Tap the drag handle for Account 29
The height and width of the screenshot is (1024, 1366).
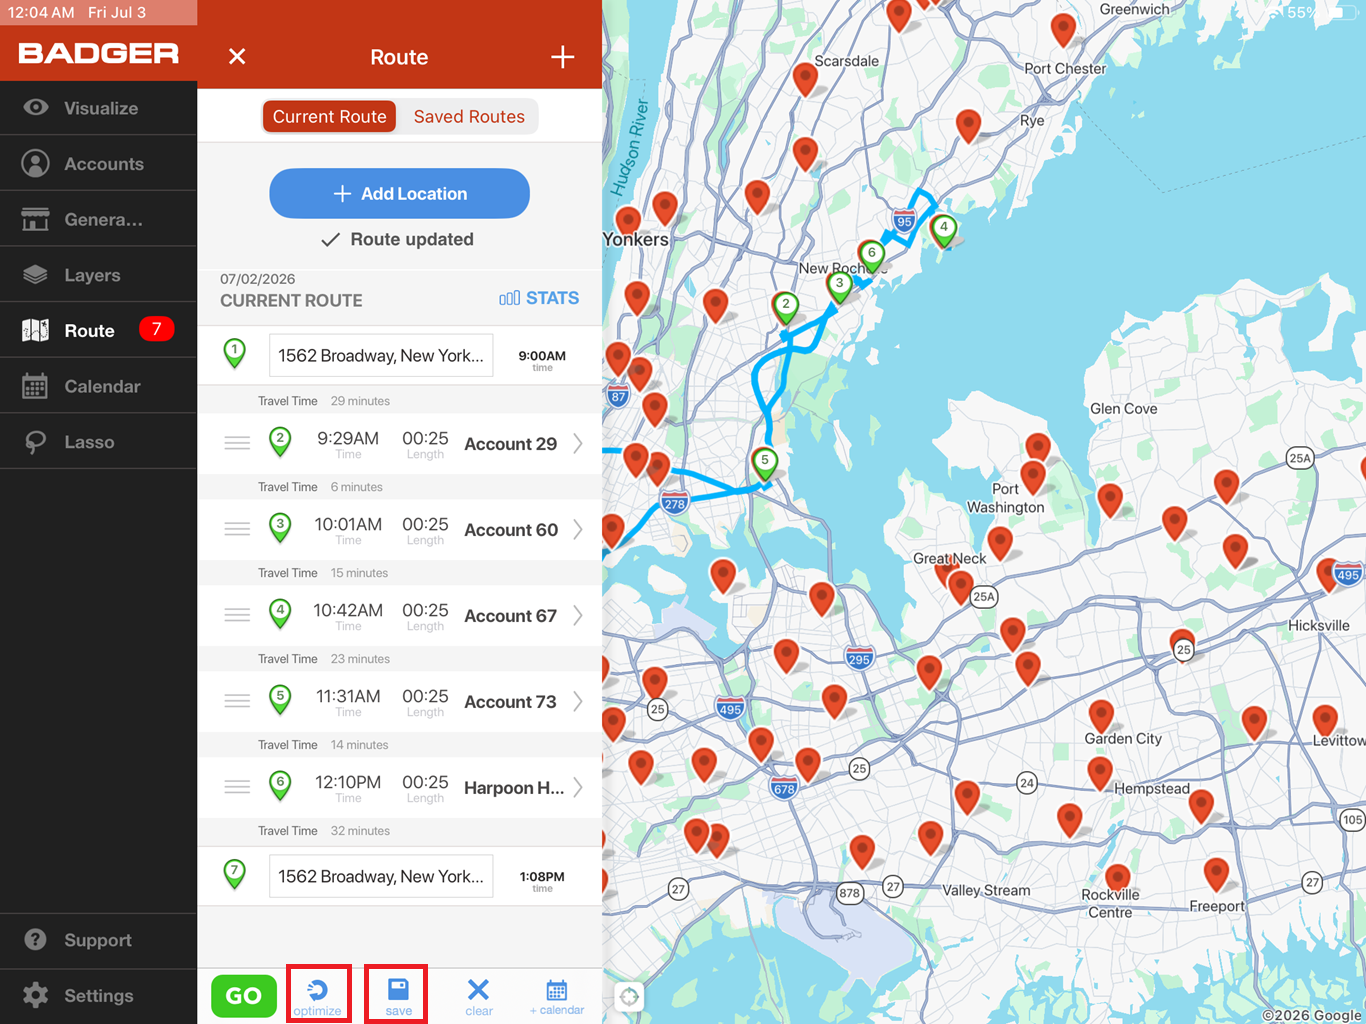(237, 443)
